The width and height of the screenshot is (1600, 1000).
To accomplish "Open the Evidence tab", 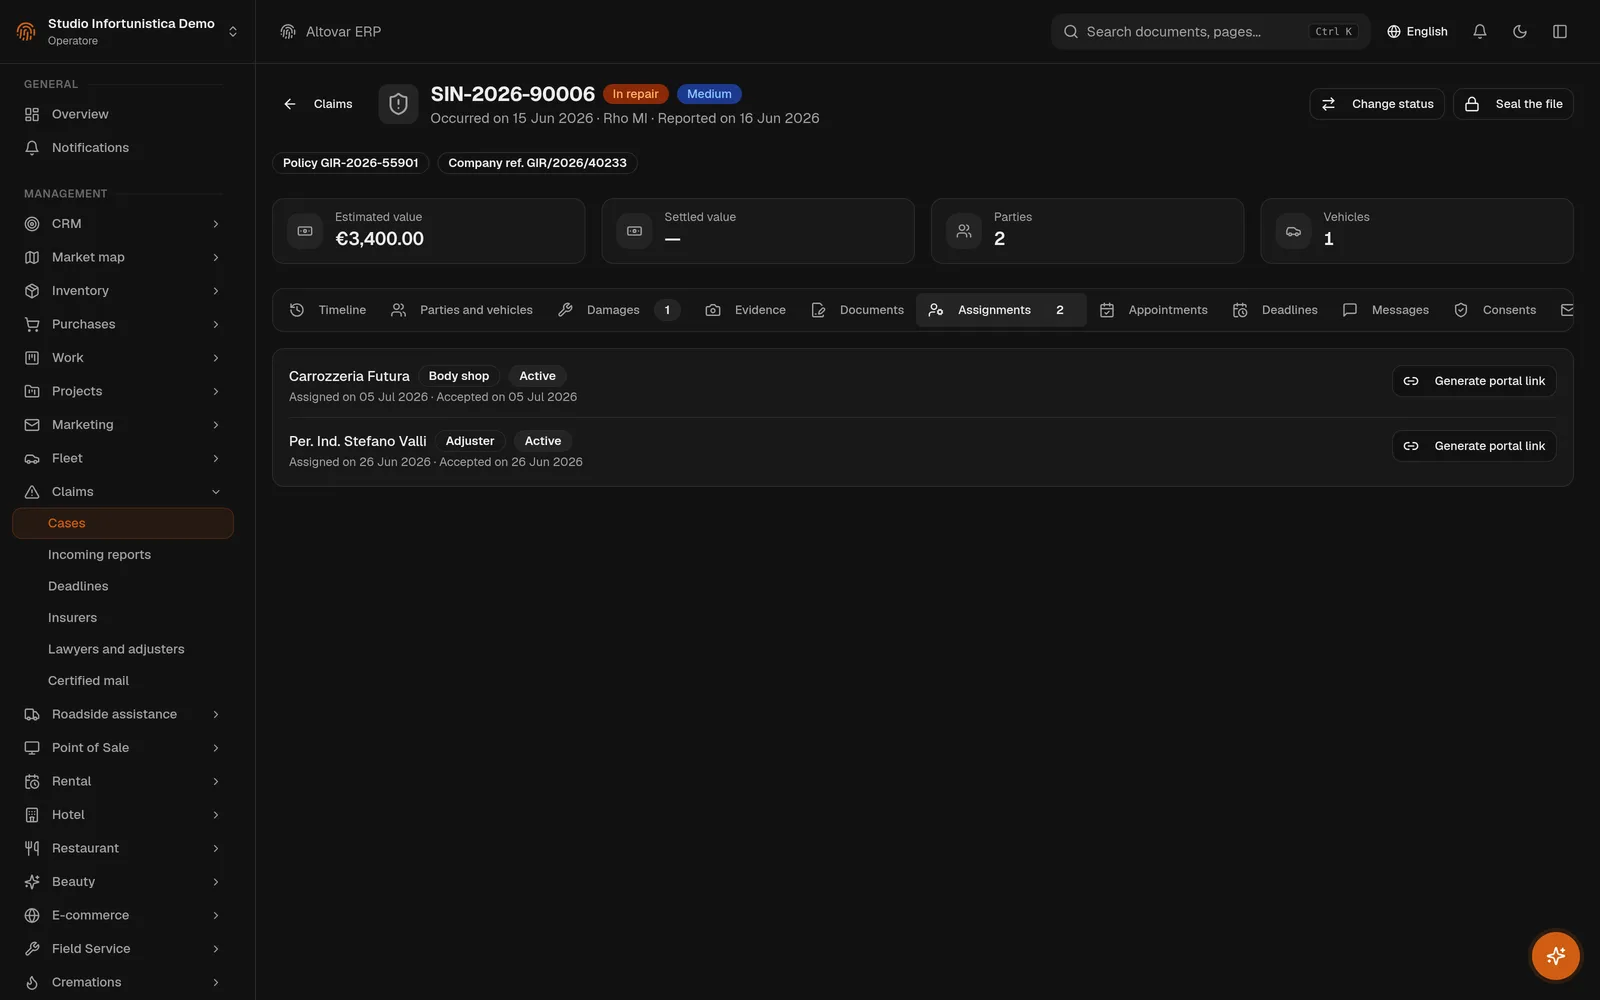I will (746, 310).
